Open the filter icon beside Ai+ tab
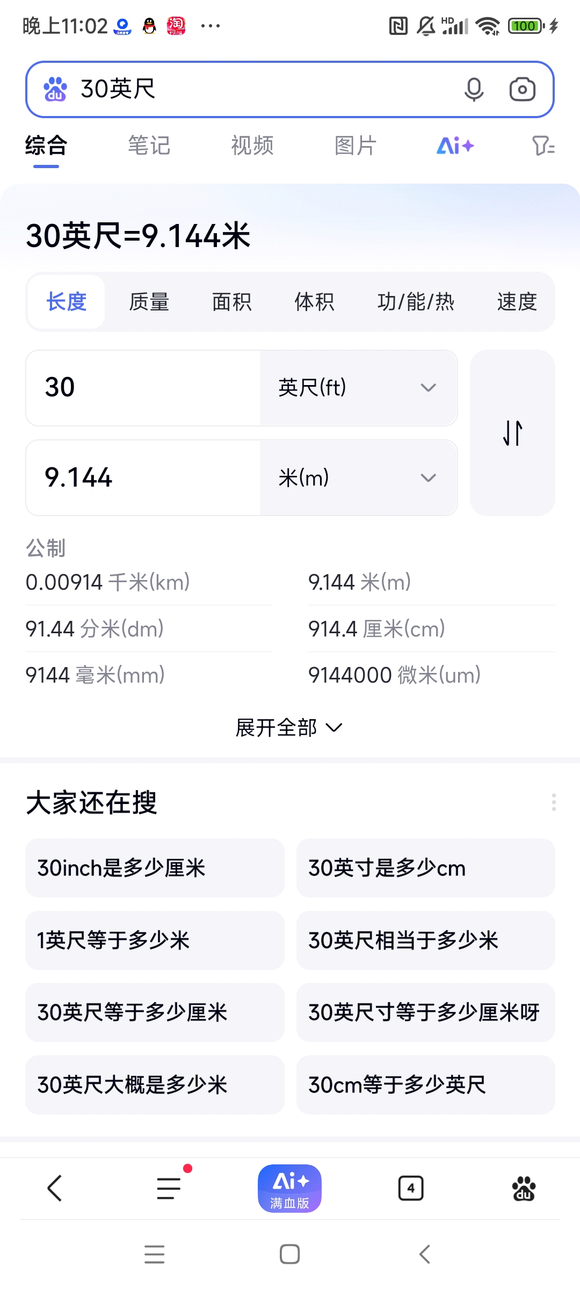This screenshot has width=580, height=1289. (x=543, y=145)
